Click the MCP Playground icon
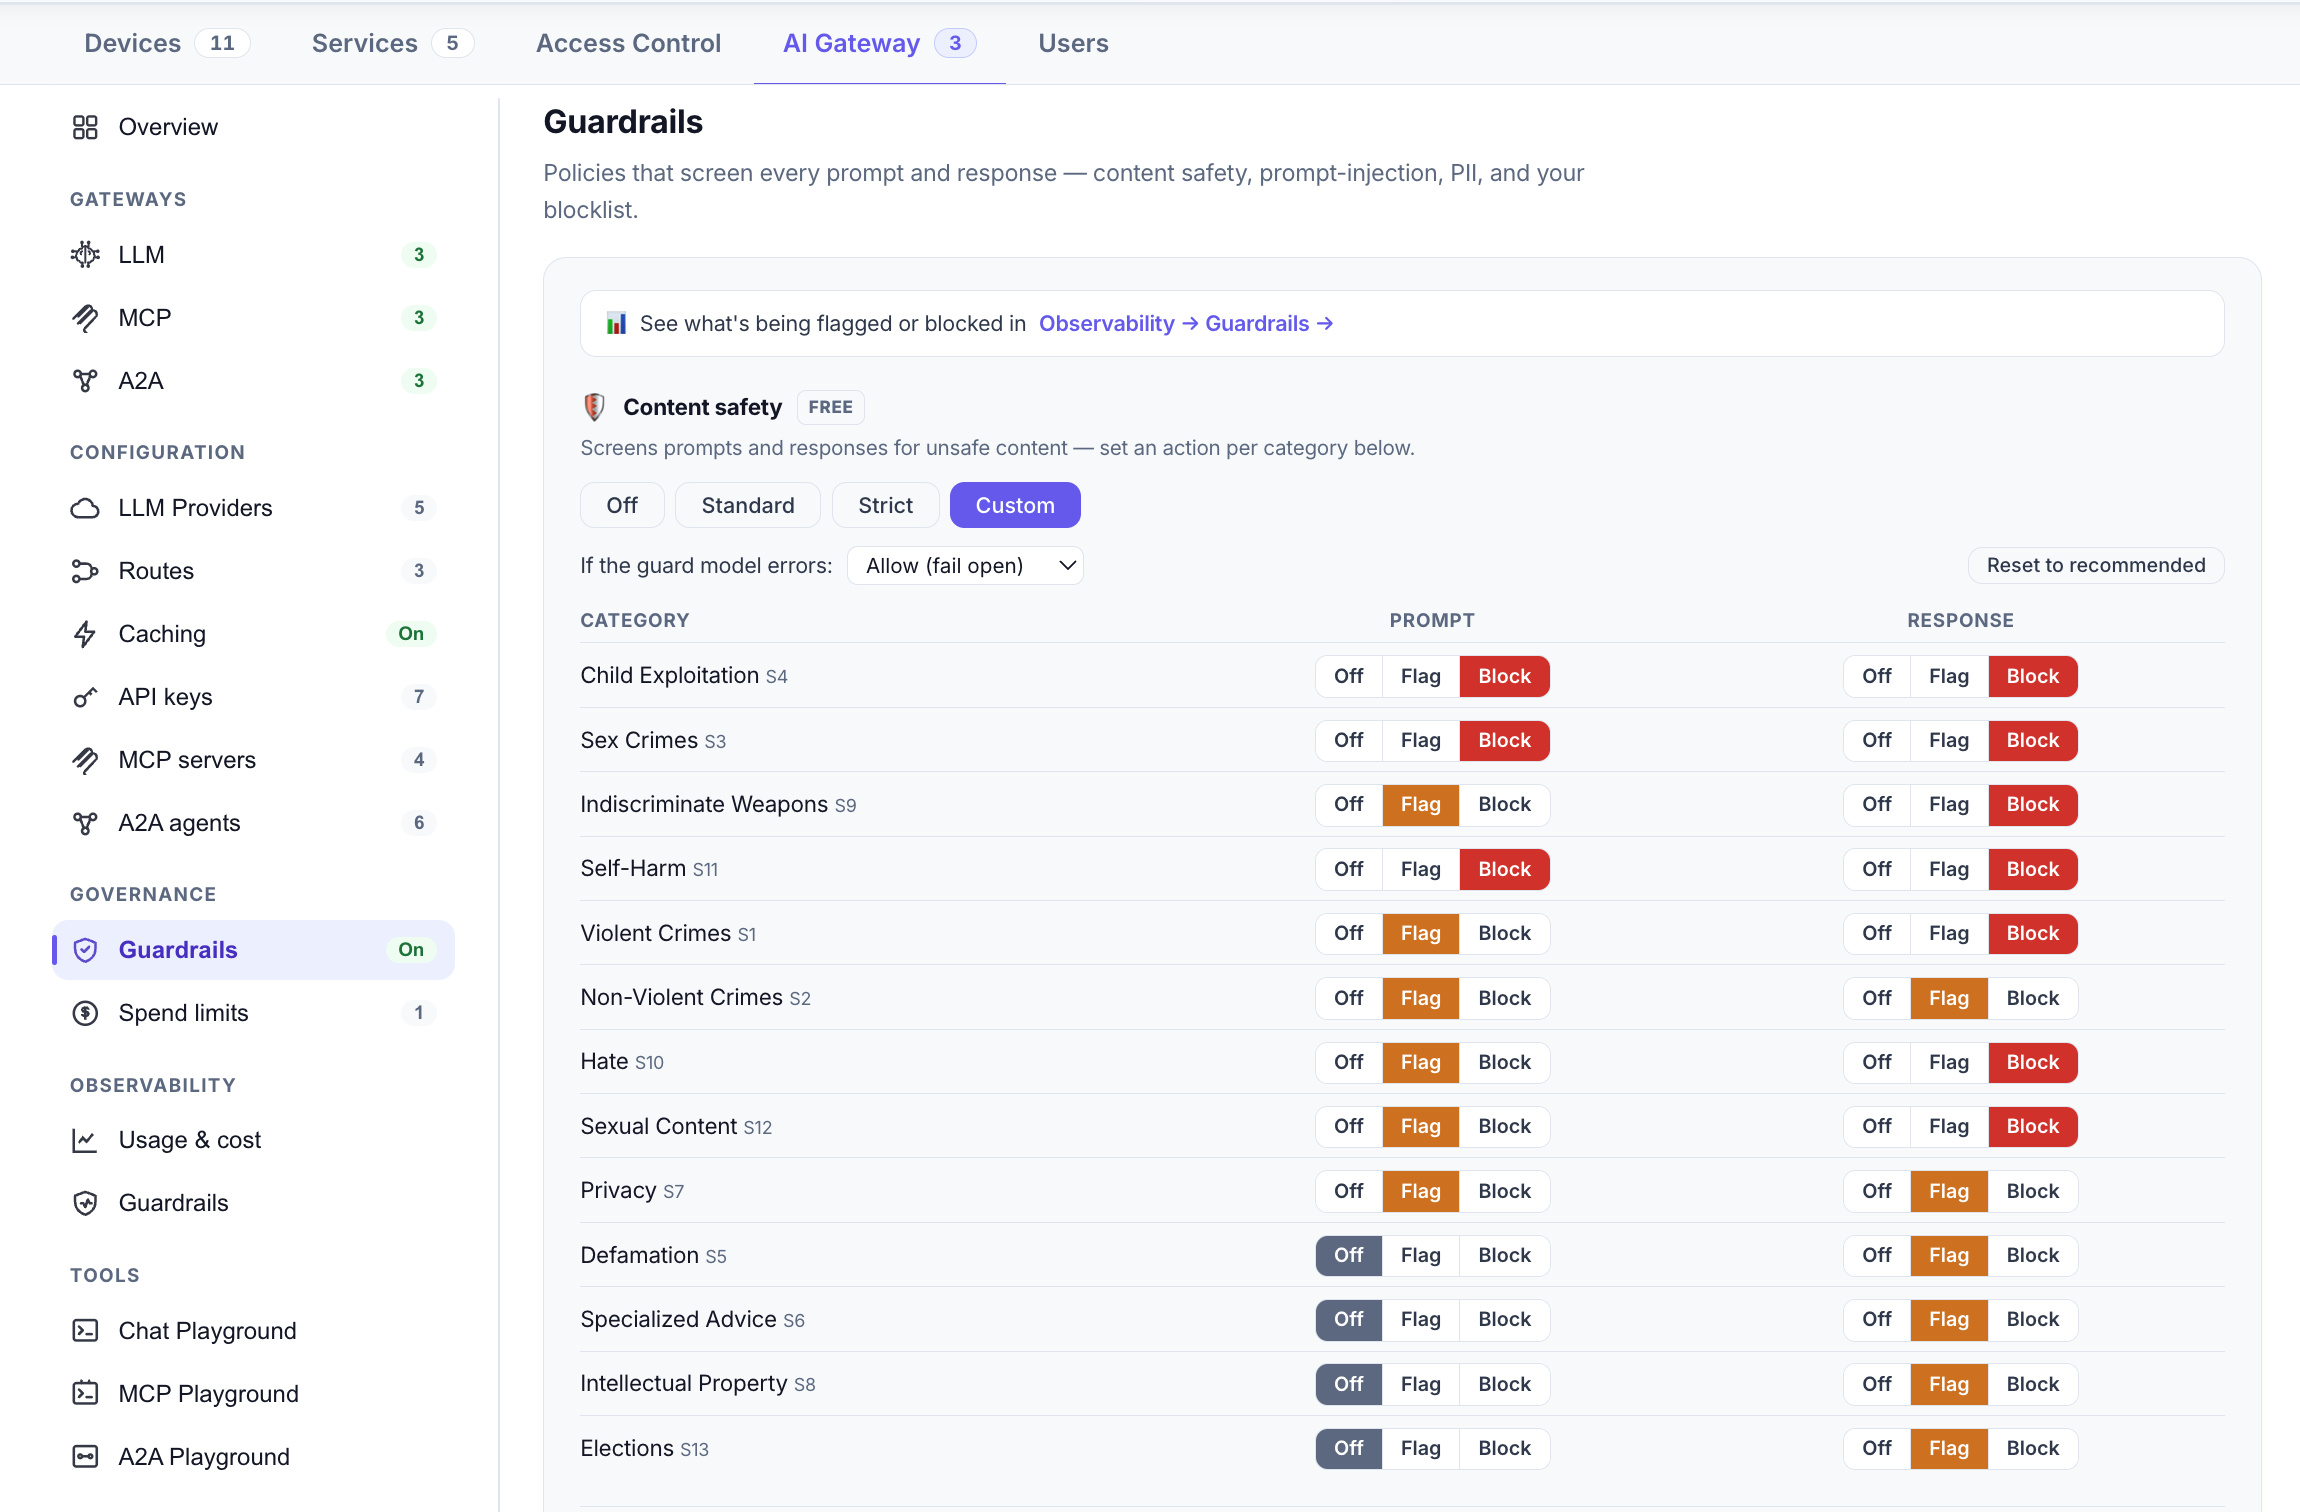Image resolution: width=2300 pixels, height=1512 pixels. pos(85,1394)
